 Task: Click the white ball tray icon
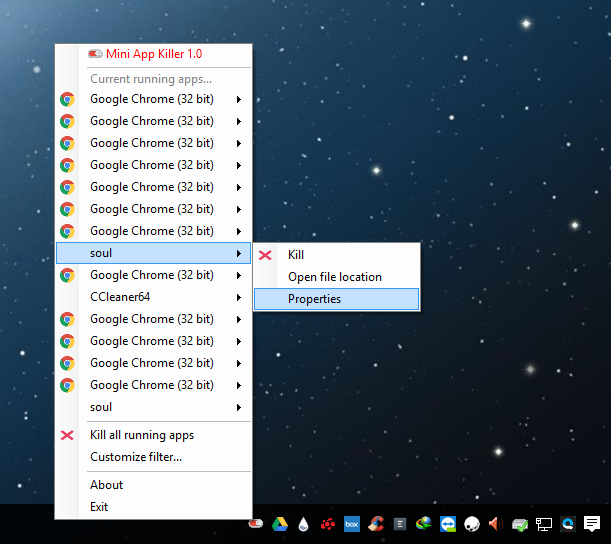[x=472, y=524]
